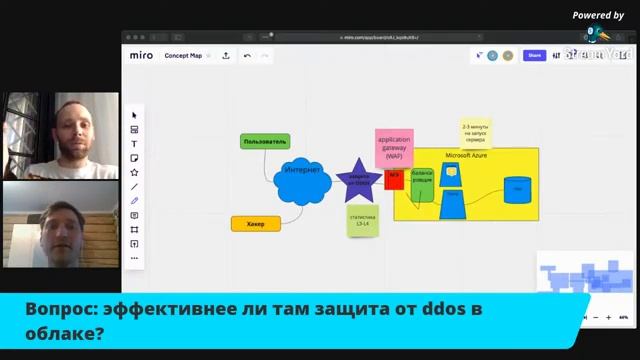Select the blue database cylinder shape
This screenshot has height=360, width=640.
(518, 190)
